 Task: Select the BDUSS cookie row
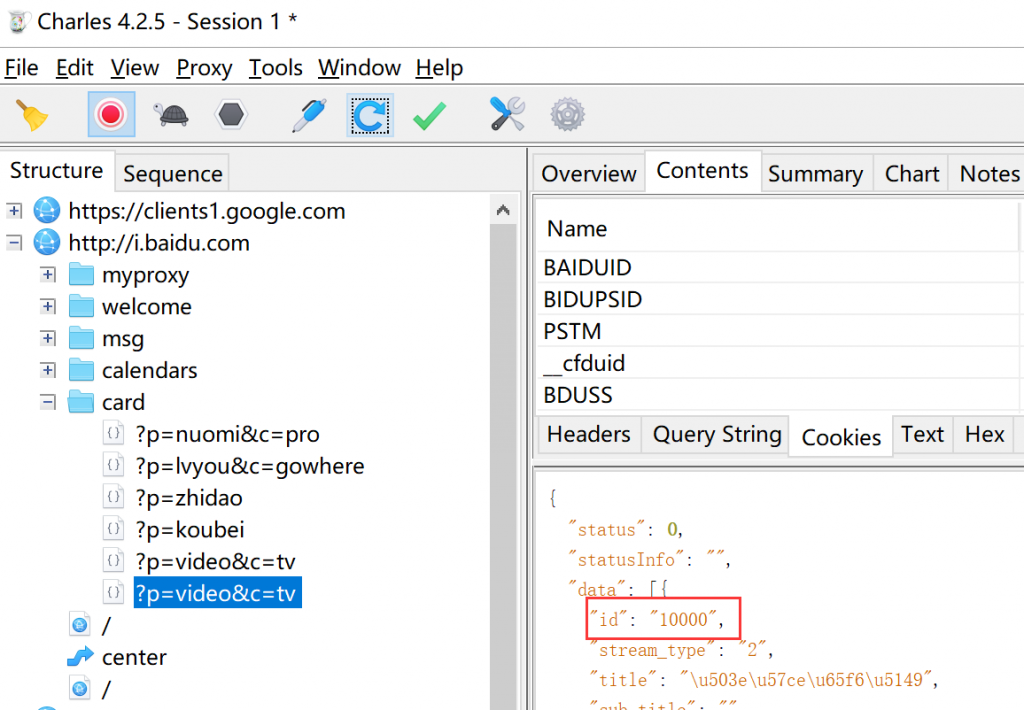[778, 395]
